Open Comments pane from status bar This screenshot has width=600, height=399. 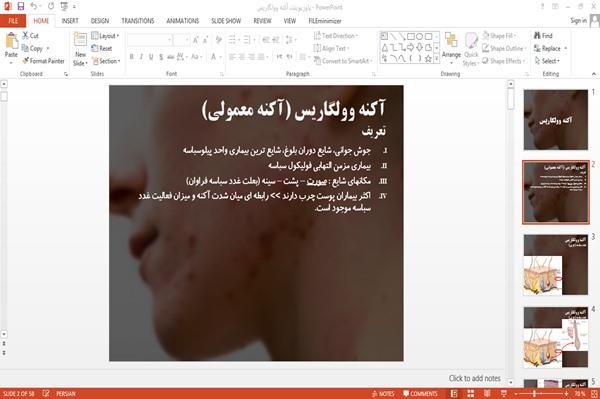pyautogui.click(x=420, y=393)
